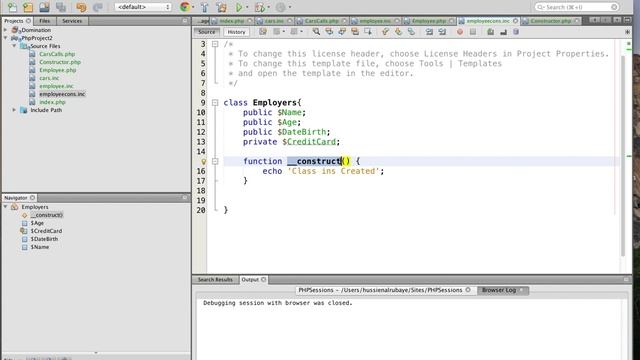Viewport: 640px width, 360px height.
Task: Click the lightbulb hint on line 15
Action: [203, 162]
